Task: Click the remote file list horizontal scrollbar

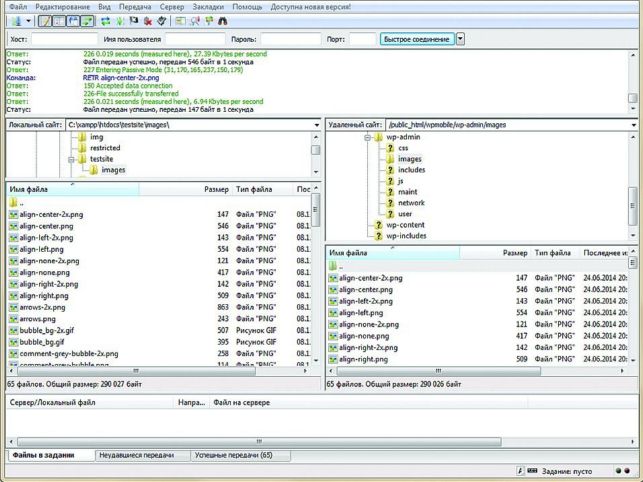Action: tap(438, 371)
